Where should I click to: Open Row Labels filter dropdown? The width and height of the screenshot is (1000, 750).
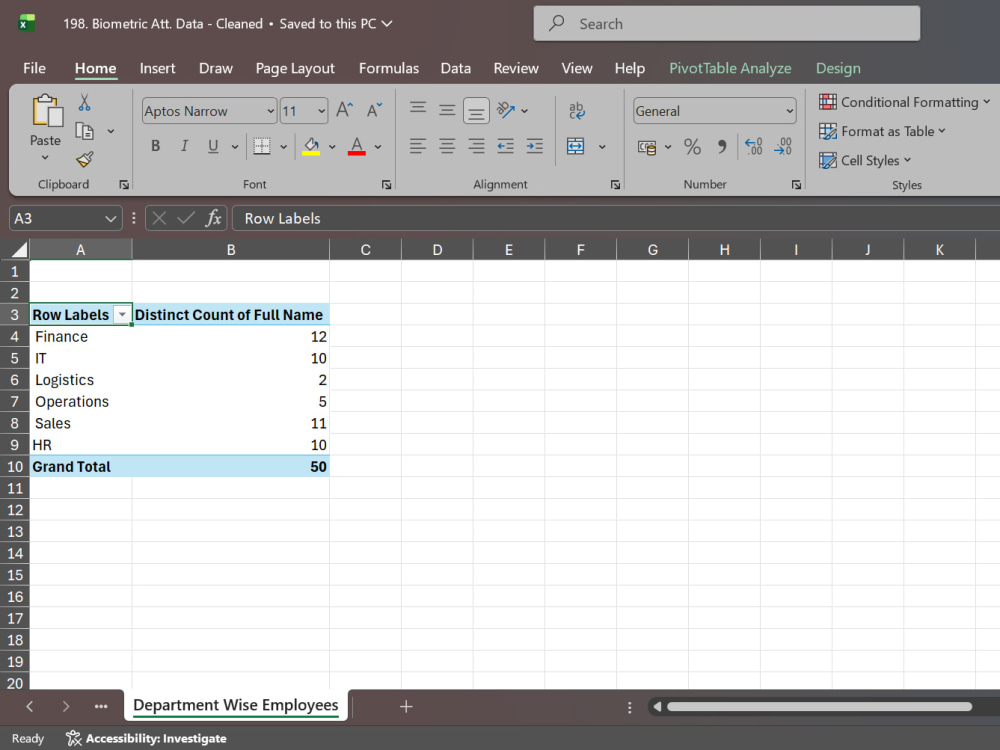(x=121, y=314)
